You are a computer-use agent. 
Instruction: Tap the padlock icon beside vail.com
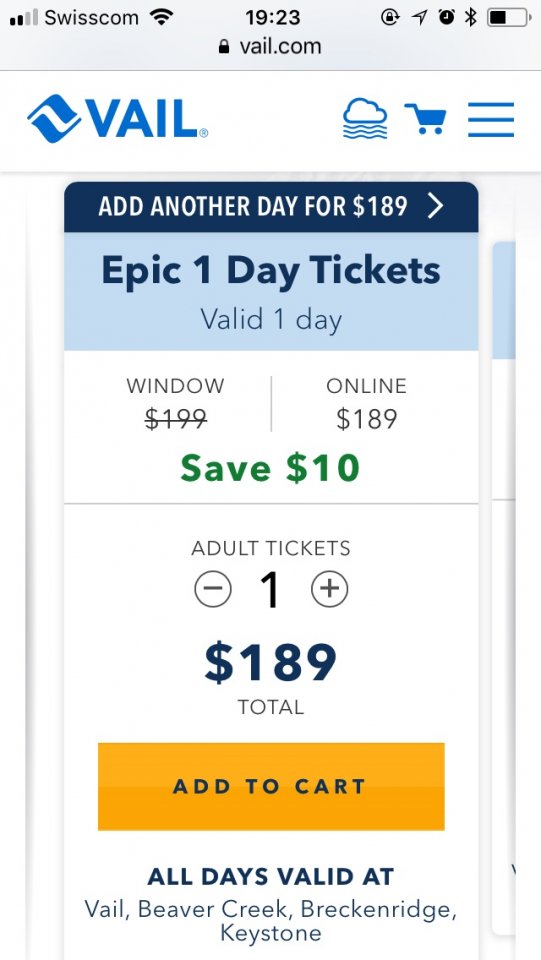click(x=224, y=47)
